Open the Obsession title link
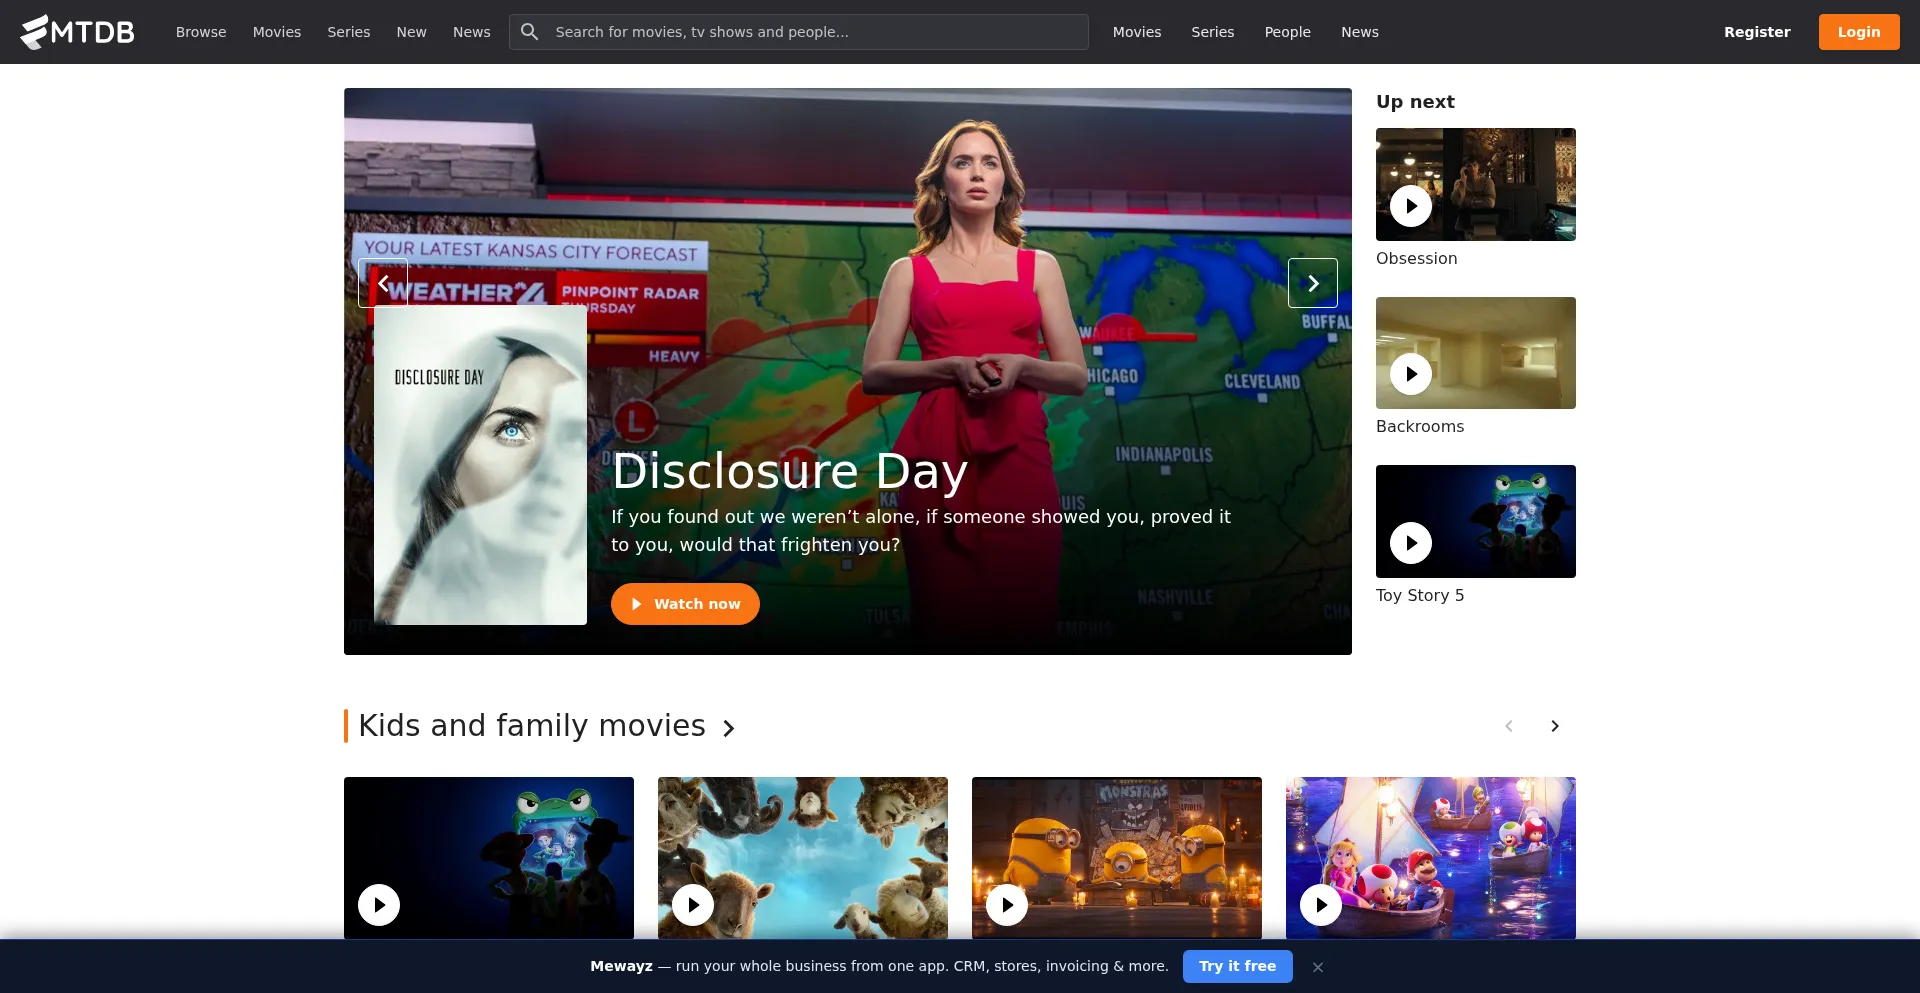The width and height of the screenshot is (1920, 993). tap(1417, 258)
